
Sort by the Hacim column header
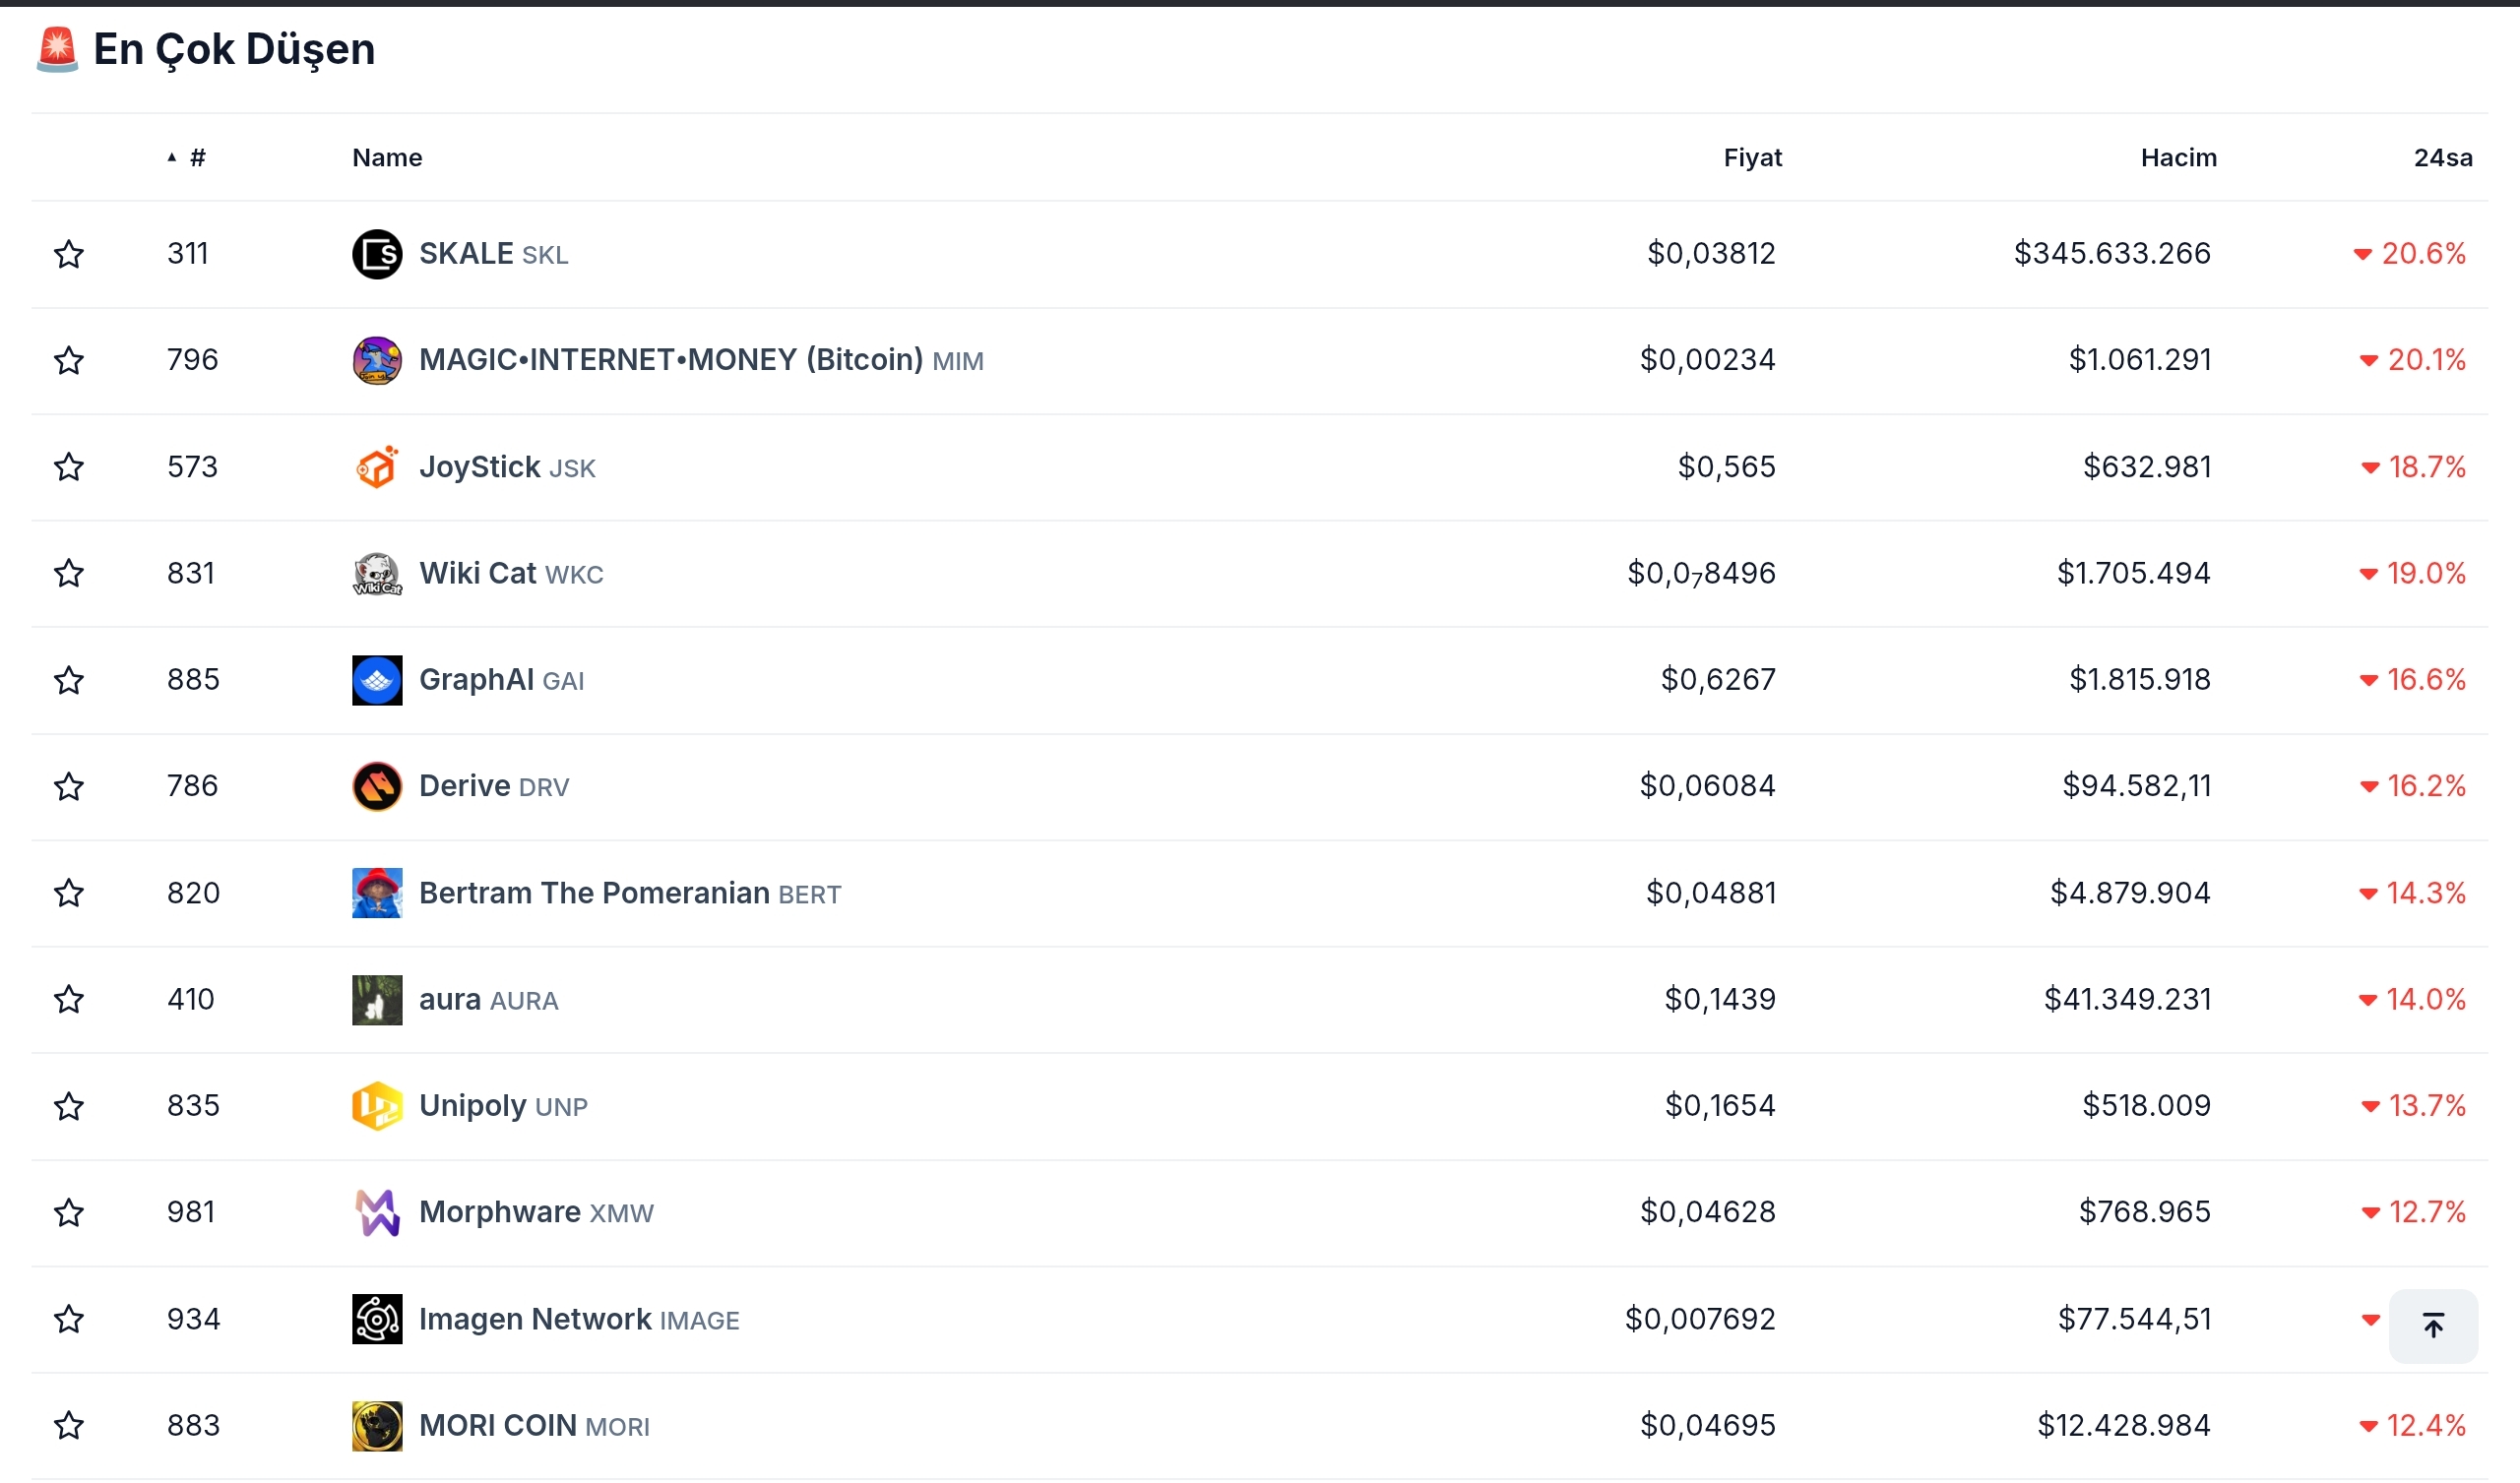pyautogui.click(x=2178, y=158)
